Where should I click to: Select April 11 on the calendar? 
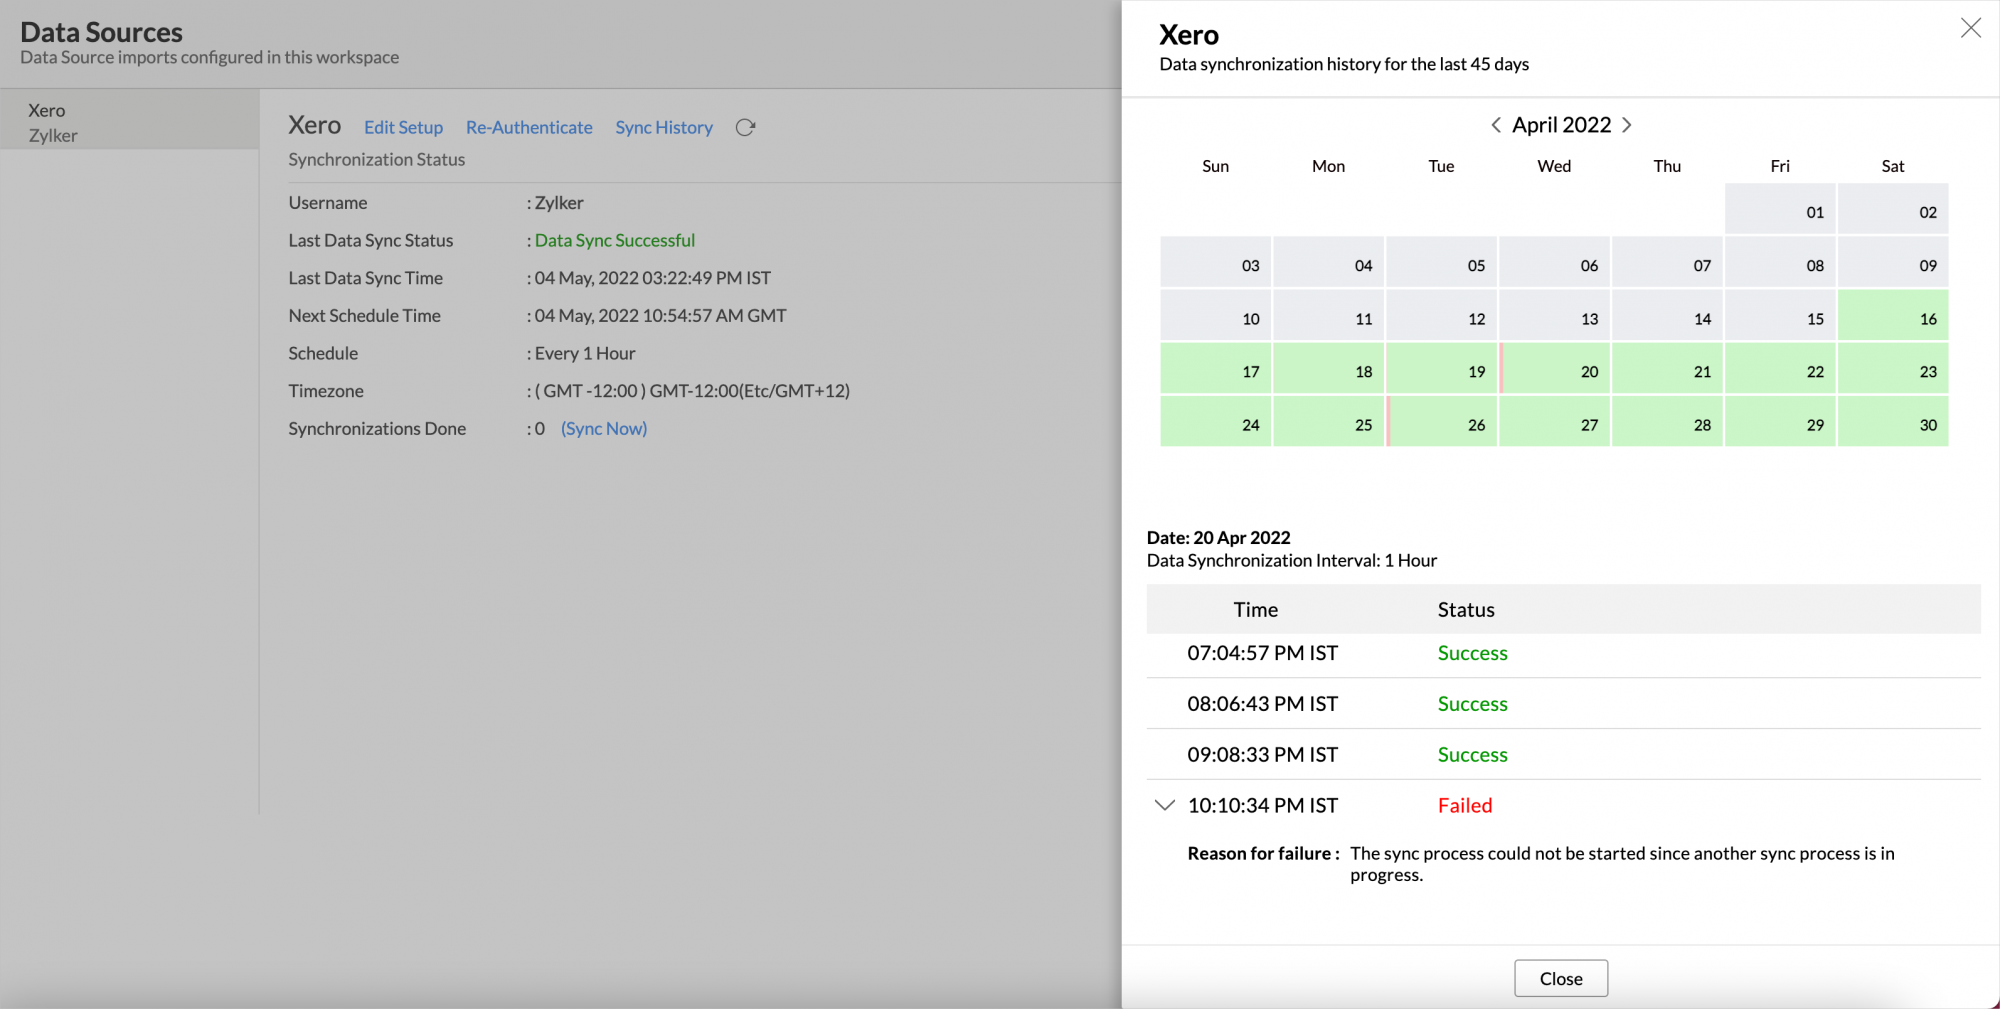1329,315
